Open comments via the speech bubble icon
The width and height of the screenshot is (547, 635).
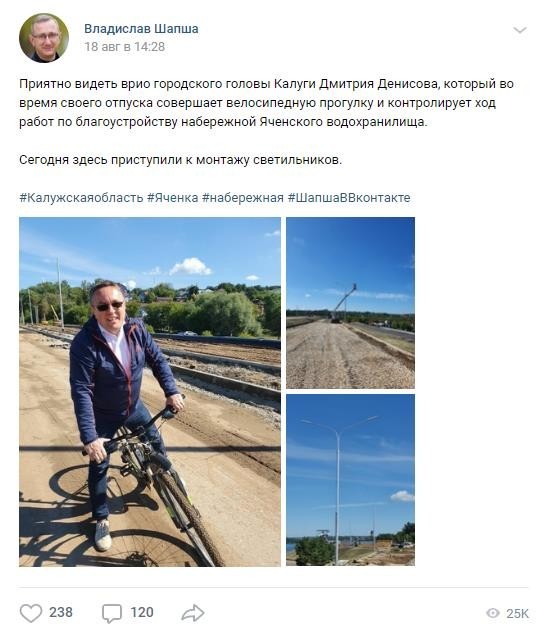click(112, 613)
